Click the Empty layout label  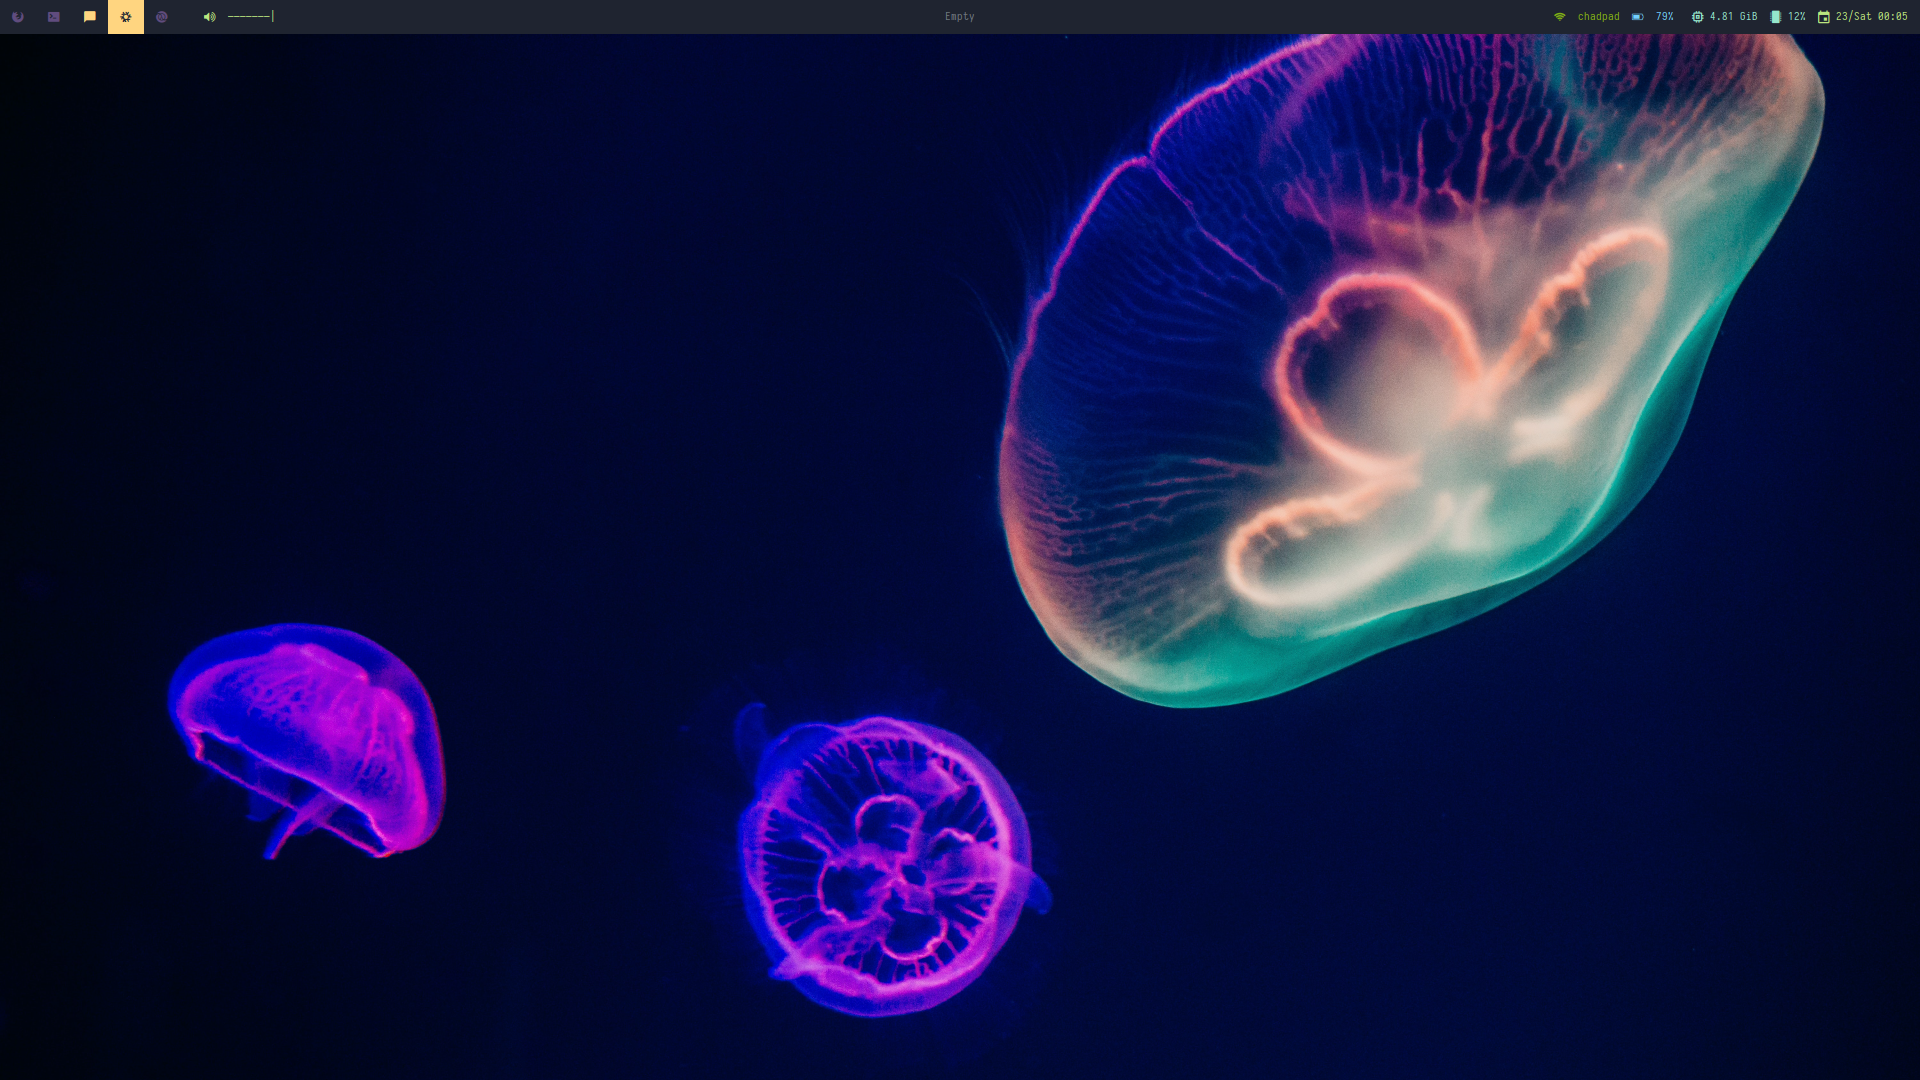click(958, 16)
